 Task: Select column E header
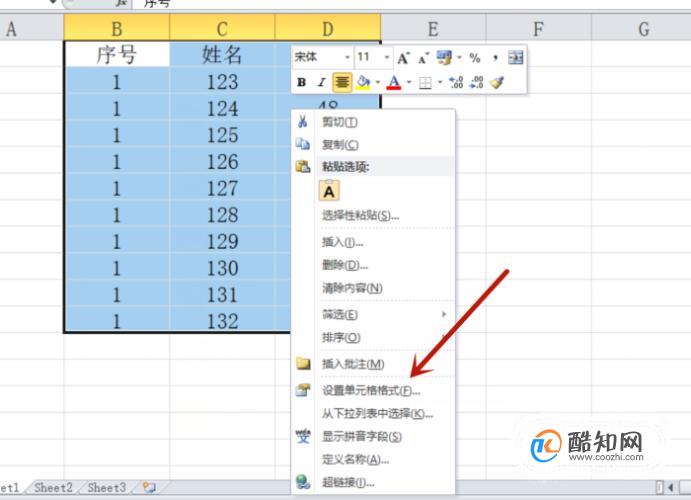click(433, 29)
